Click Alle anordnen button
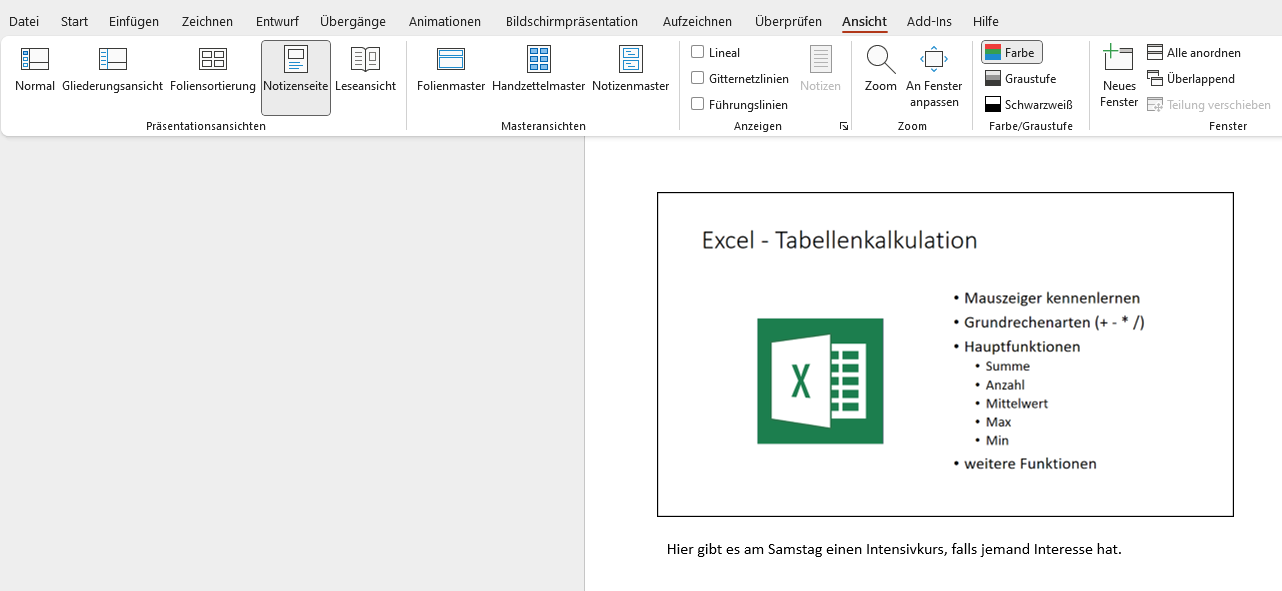This screenshot has height=591, width=1282. tap(1194, 53)
